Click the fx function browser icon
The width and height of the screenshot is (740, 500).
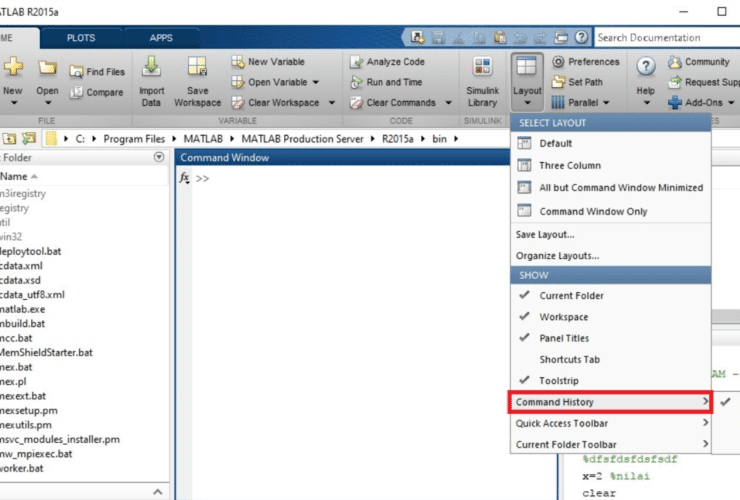point(185,178)
